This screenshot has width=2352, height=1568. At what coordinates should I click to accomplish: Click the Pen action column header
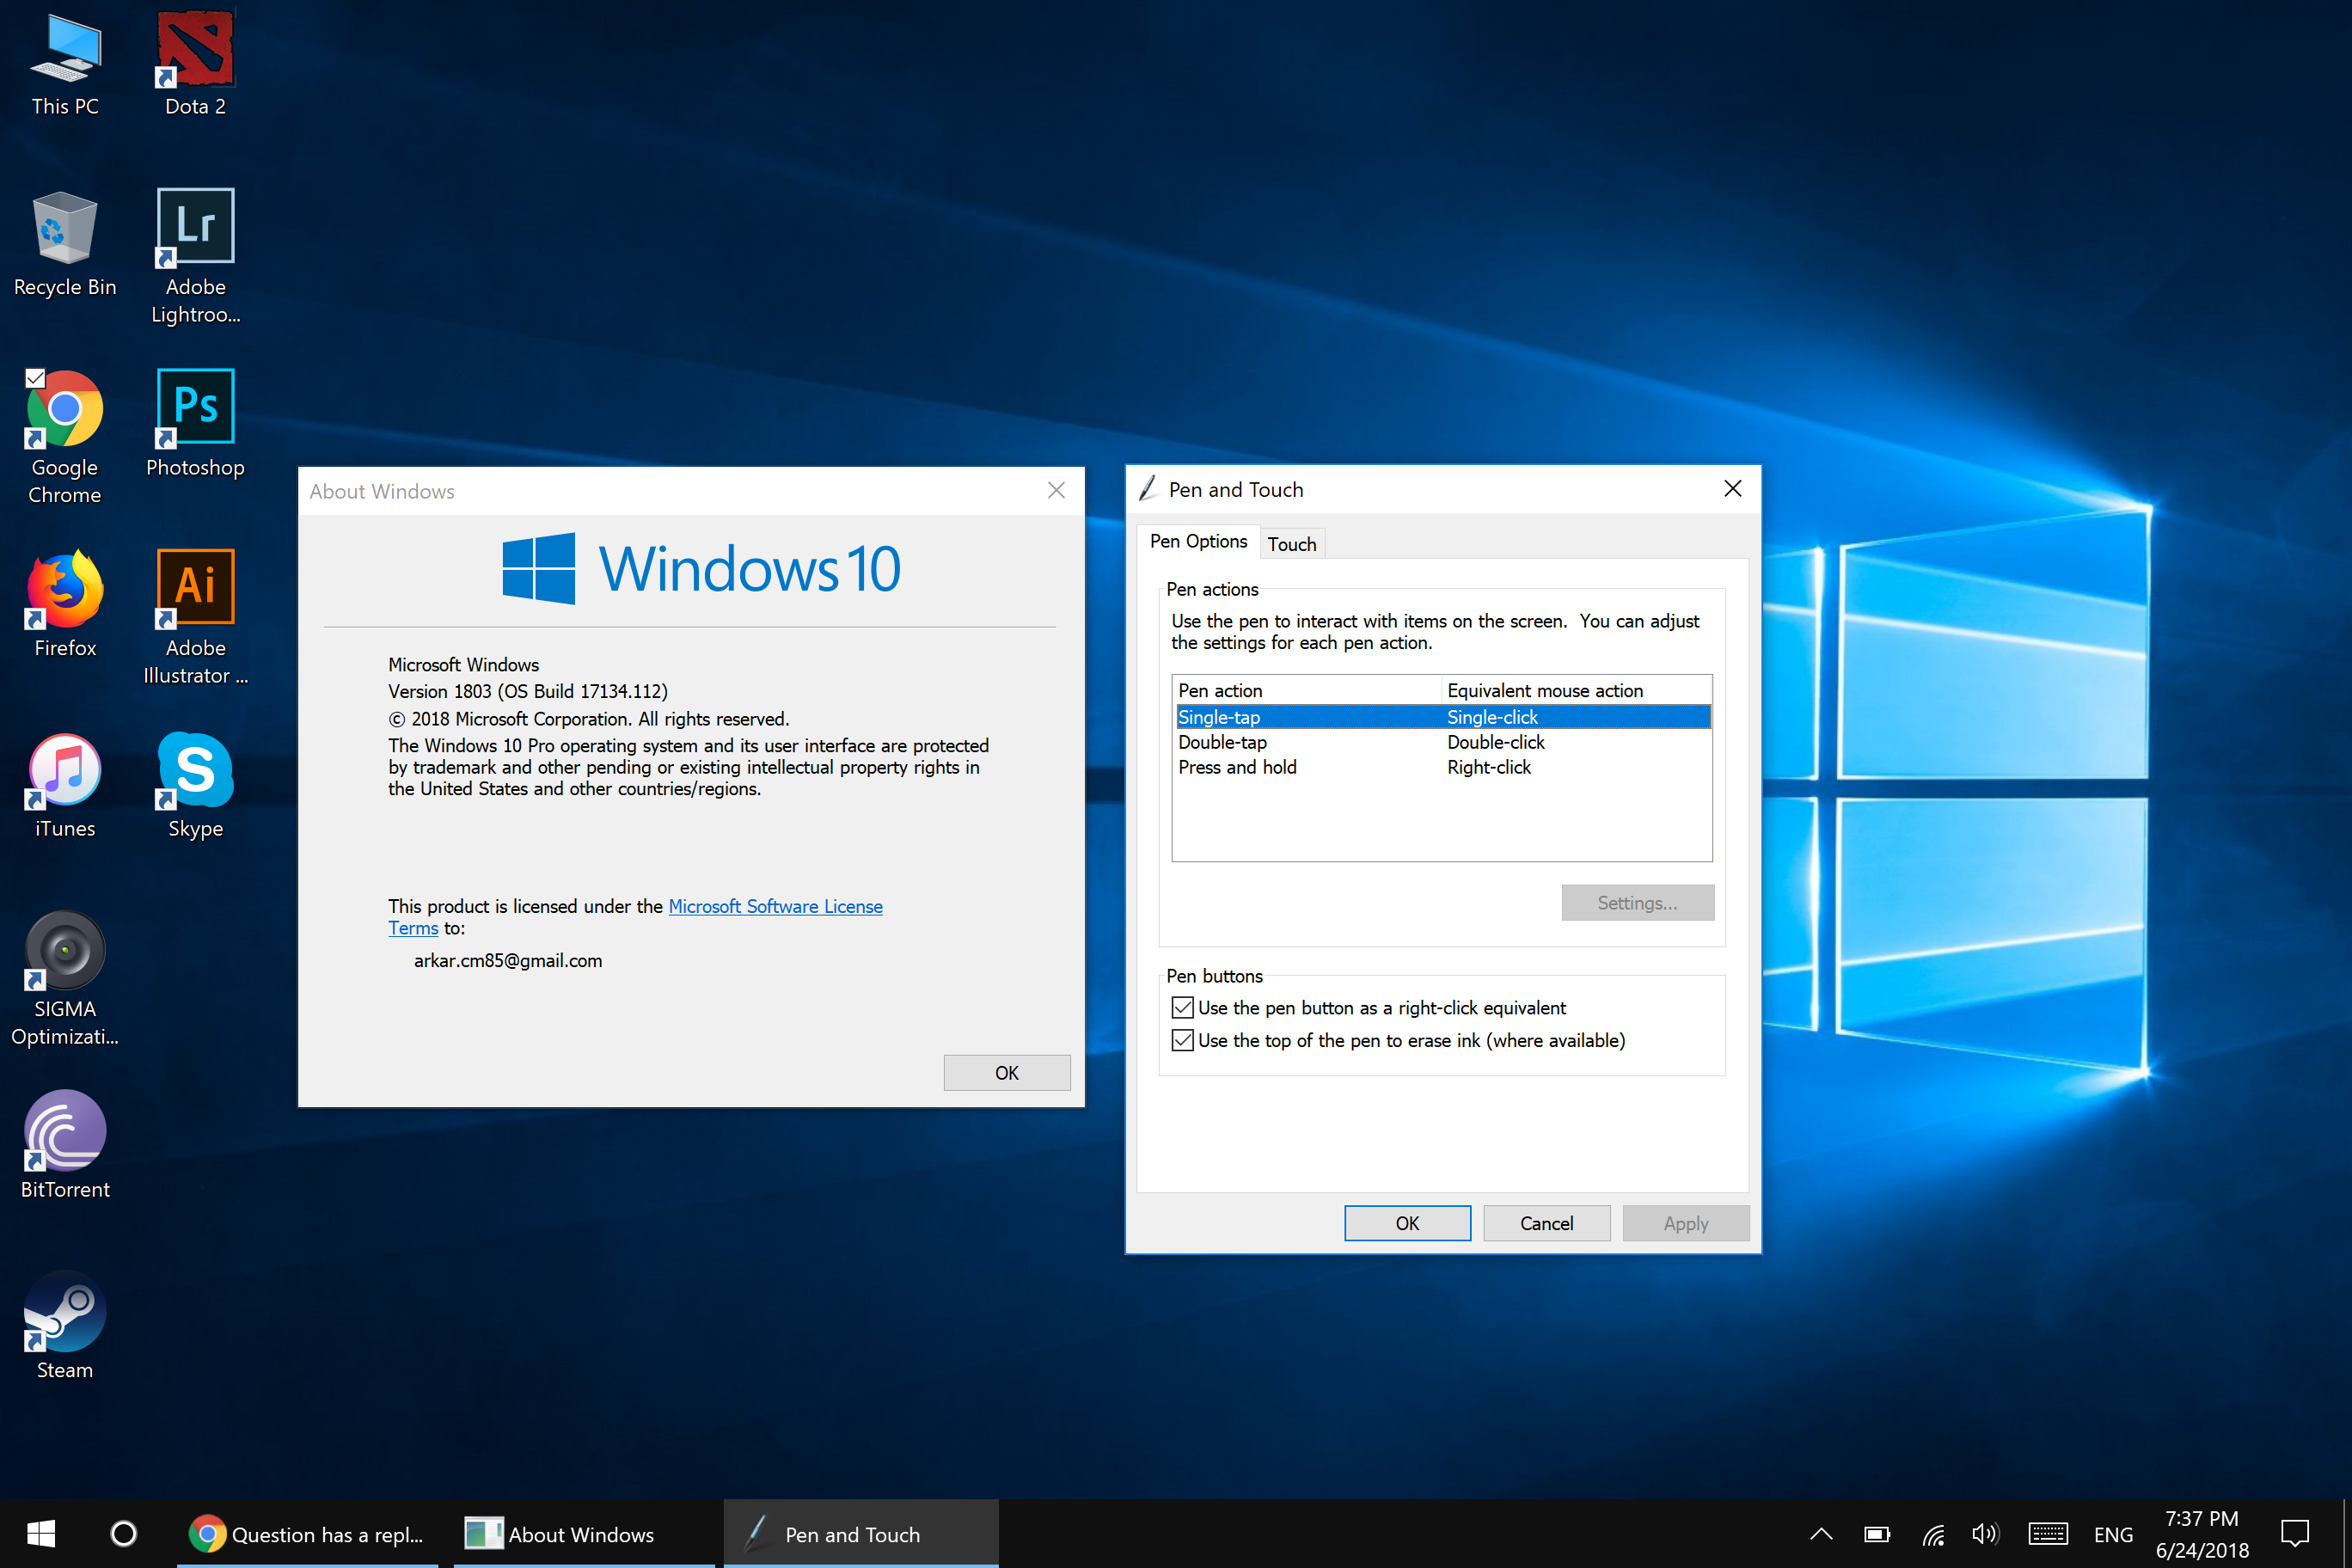click(x=1307, y=690)
